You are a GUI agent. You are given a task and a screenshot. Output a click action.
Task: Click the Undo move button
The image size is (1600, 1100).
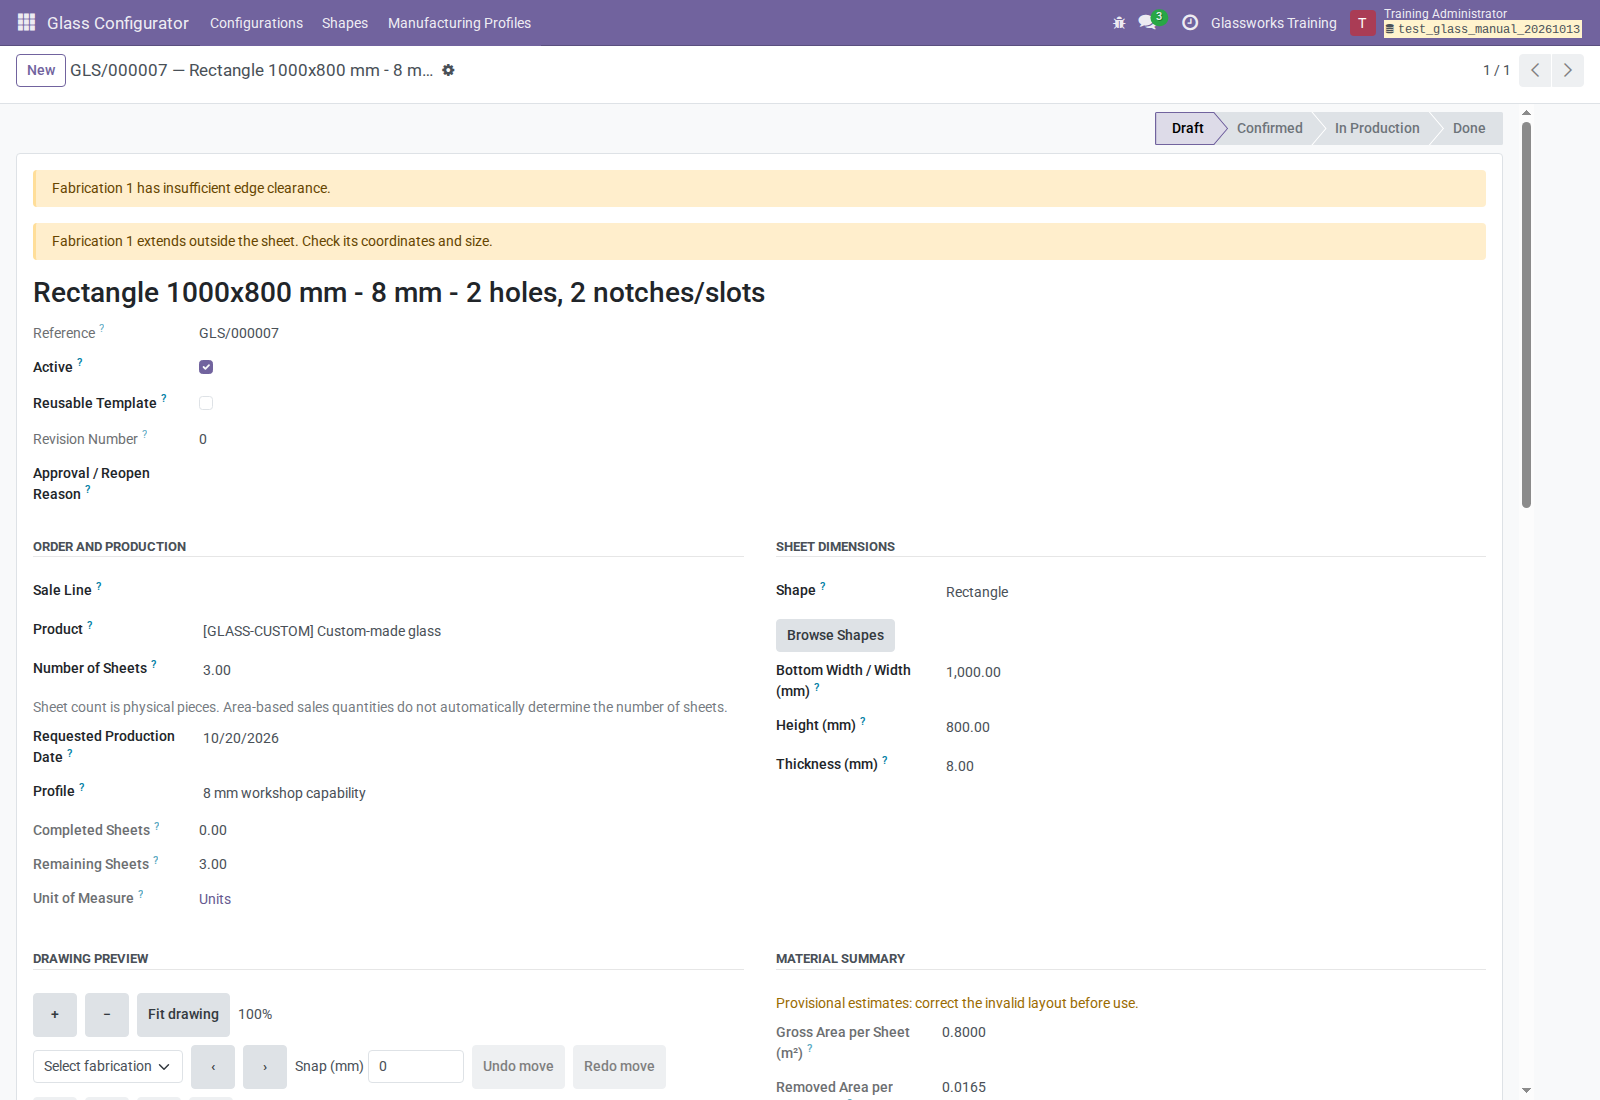click(518, 1067)
